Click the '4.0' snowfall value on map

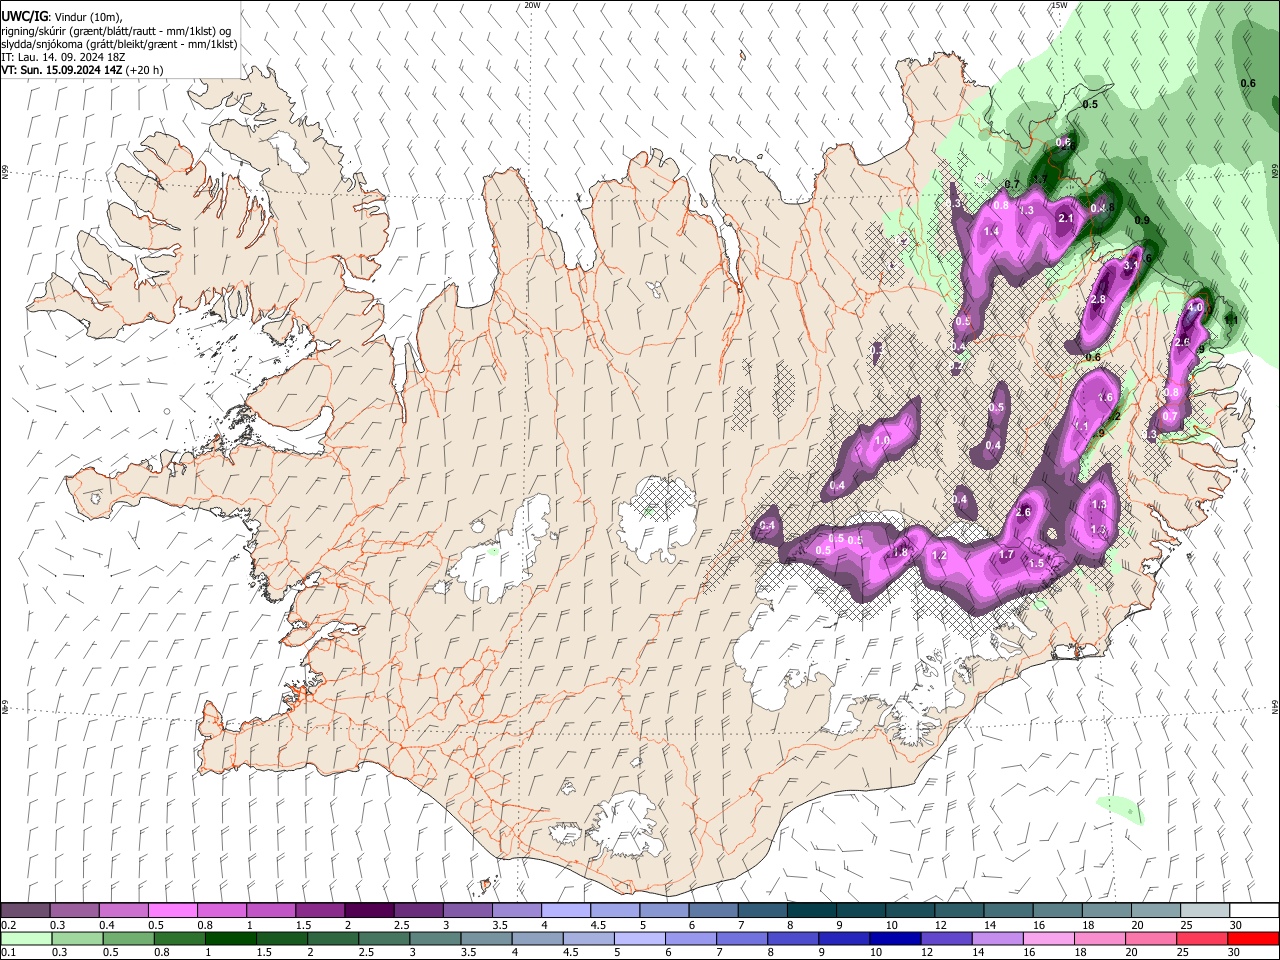(x=1195, y=308)
